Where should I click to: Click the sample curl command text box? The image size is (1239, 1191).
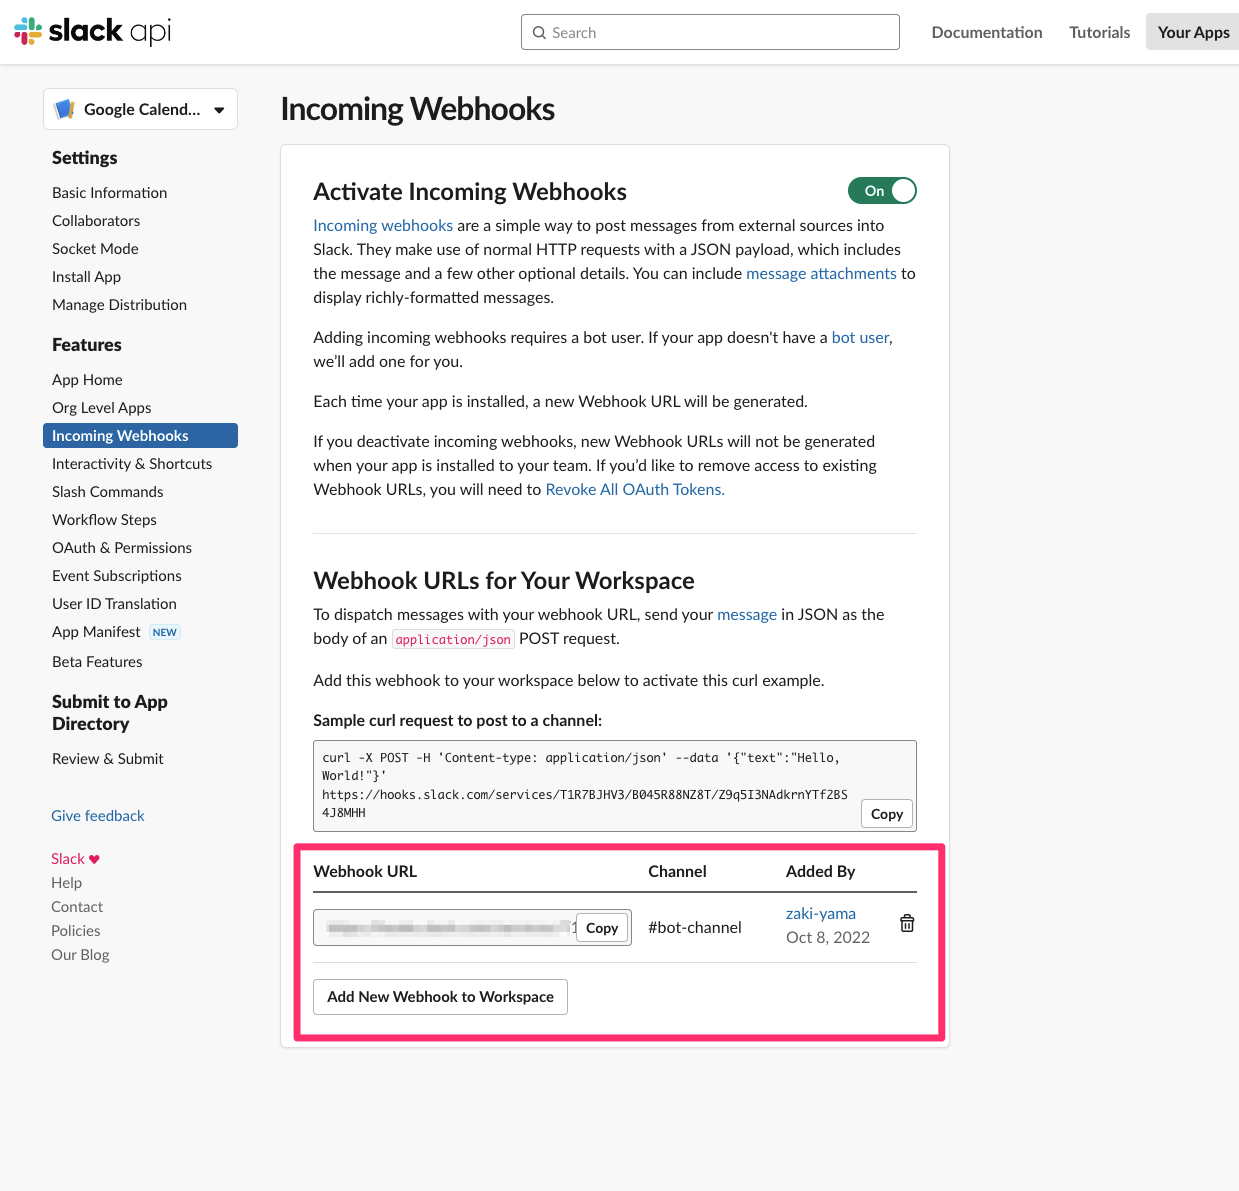tap(614, 785)
